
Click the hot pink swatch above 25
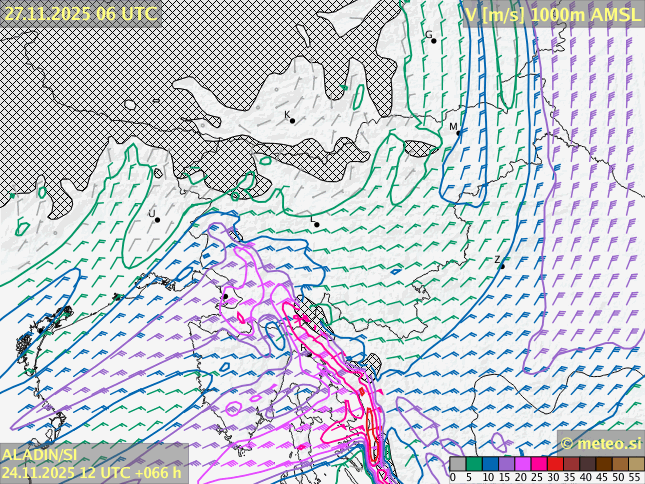[x=538, y=464]
